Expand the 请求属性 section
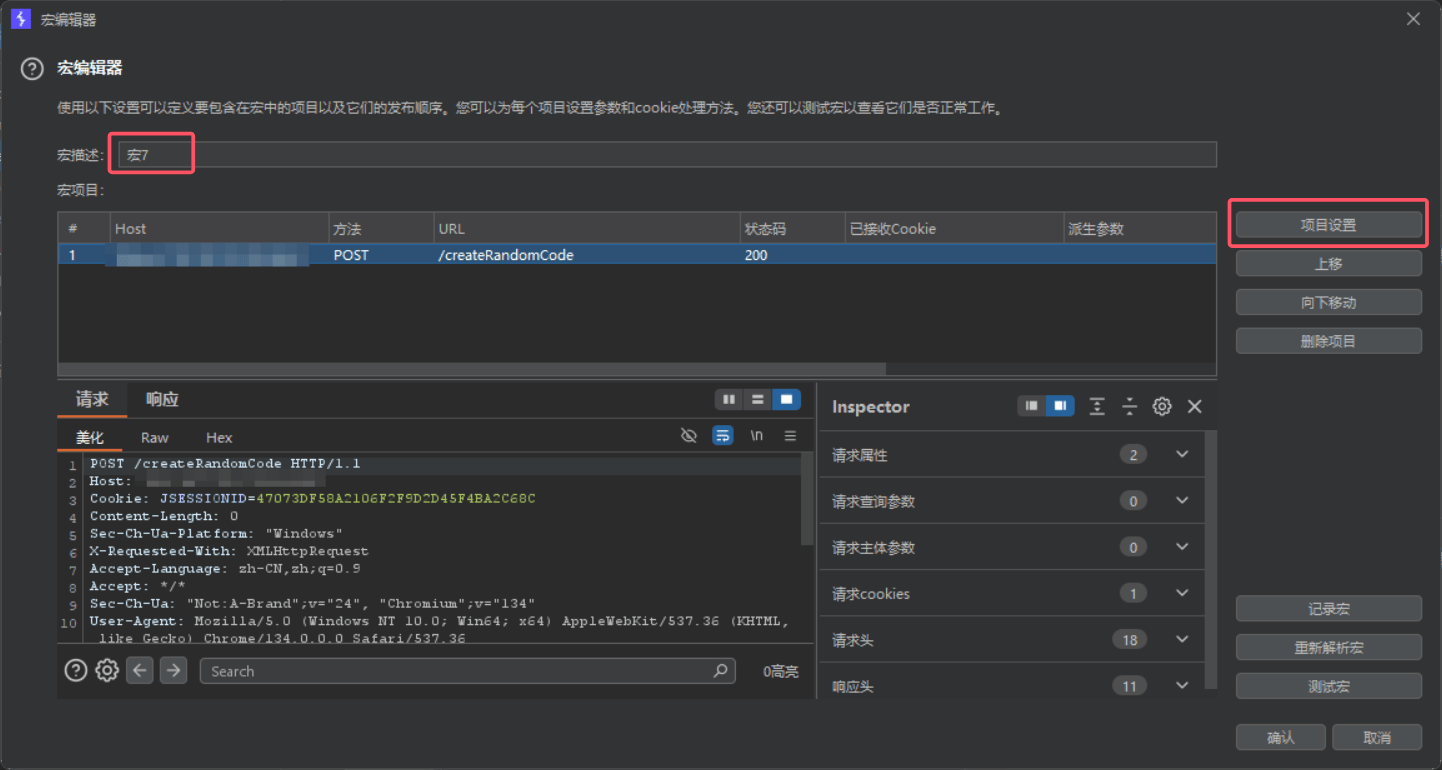Screen dimensions: 1442x770 tap(1182, 455)
